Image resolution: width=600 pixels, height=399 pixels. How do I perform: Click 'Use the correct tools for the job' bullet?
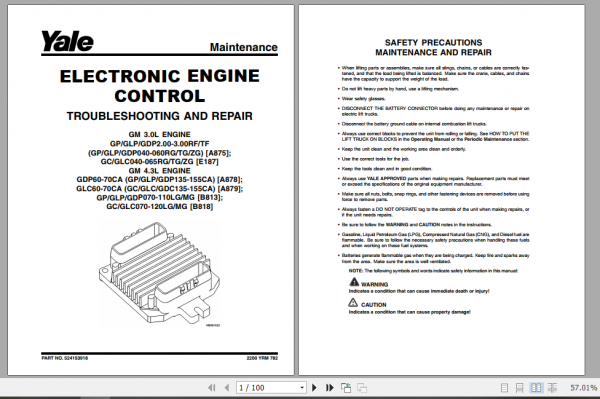pos(375,159)
